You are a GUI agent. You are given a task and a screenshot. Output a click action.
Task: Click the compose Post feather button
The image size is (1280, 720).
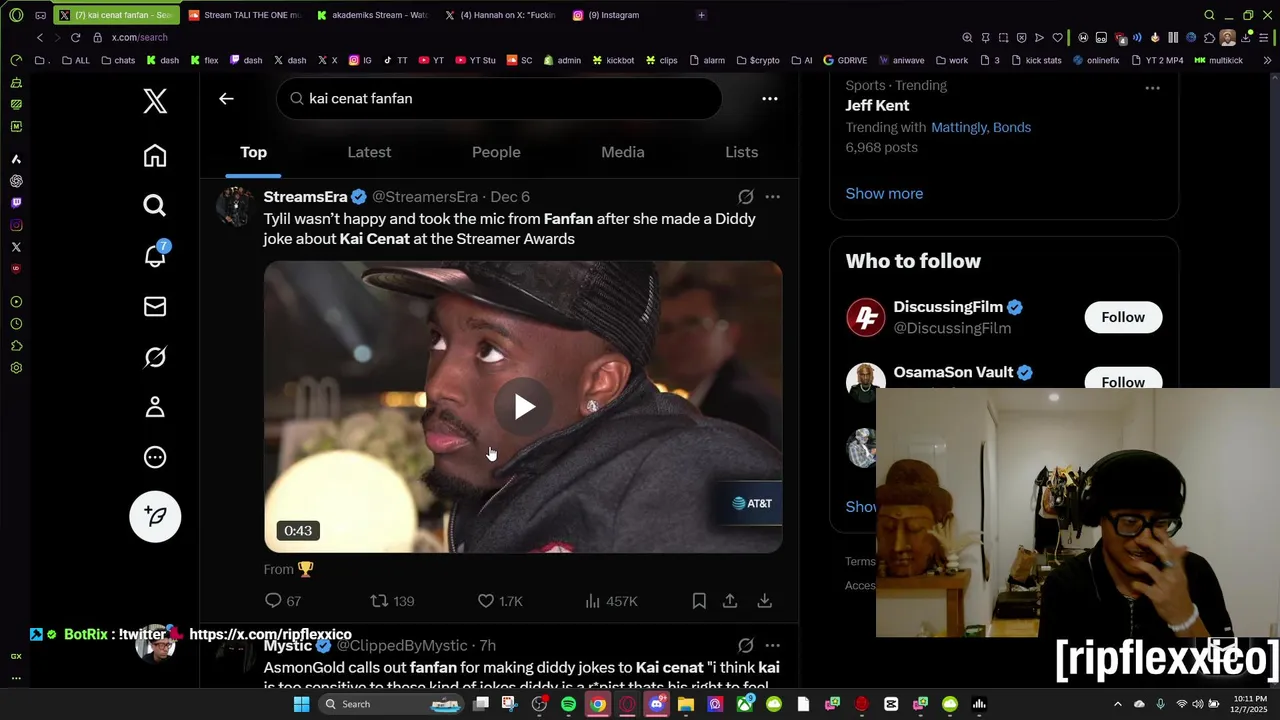155,516
